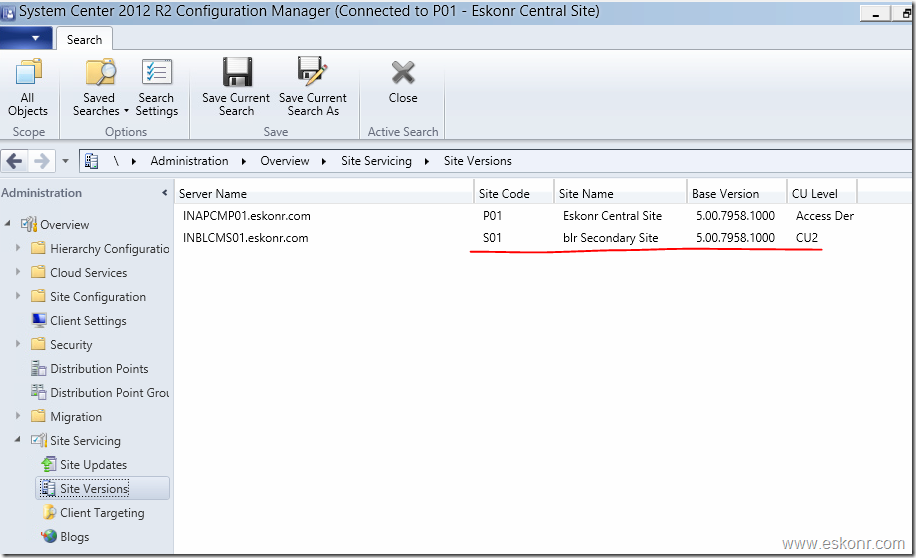Go back with the left arrow
The width and height of the screenshot is (916, 558).
pos(15,161)
